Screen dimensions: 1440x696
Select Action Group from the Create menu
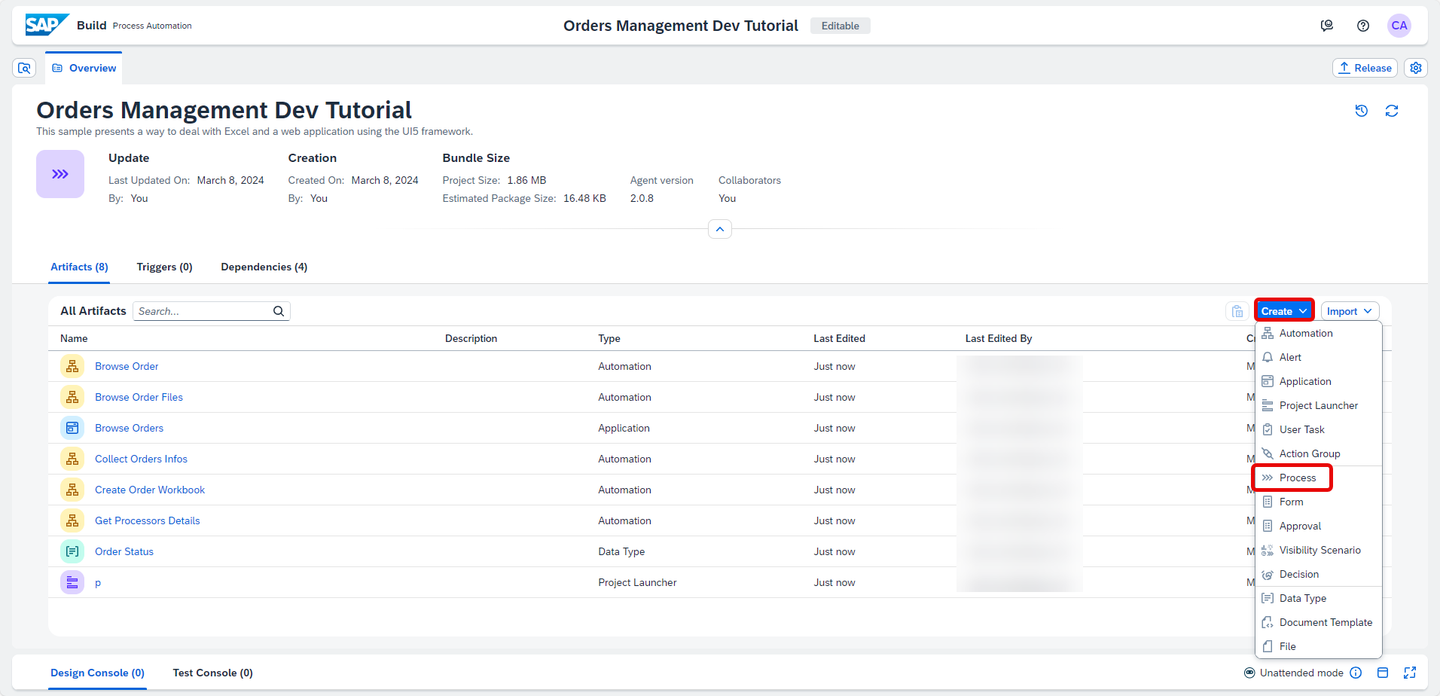click(x=1319, y=453)
